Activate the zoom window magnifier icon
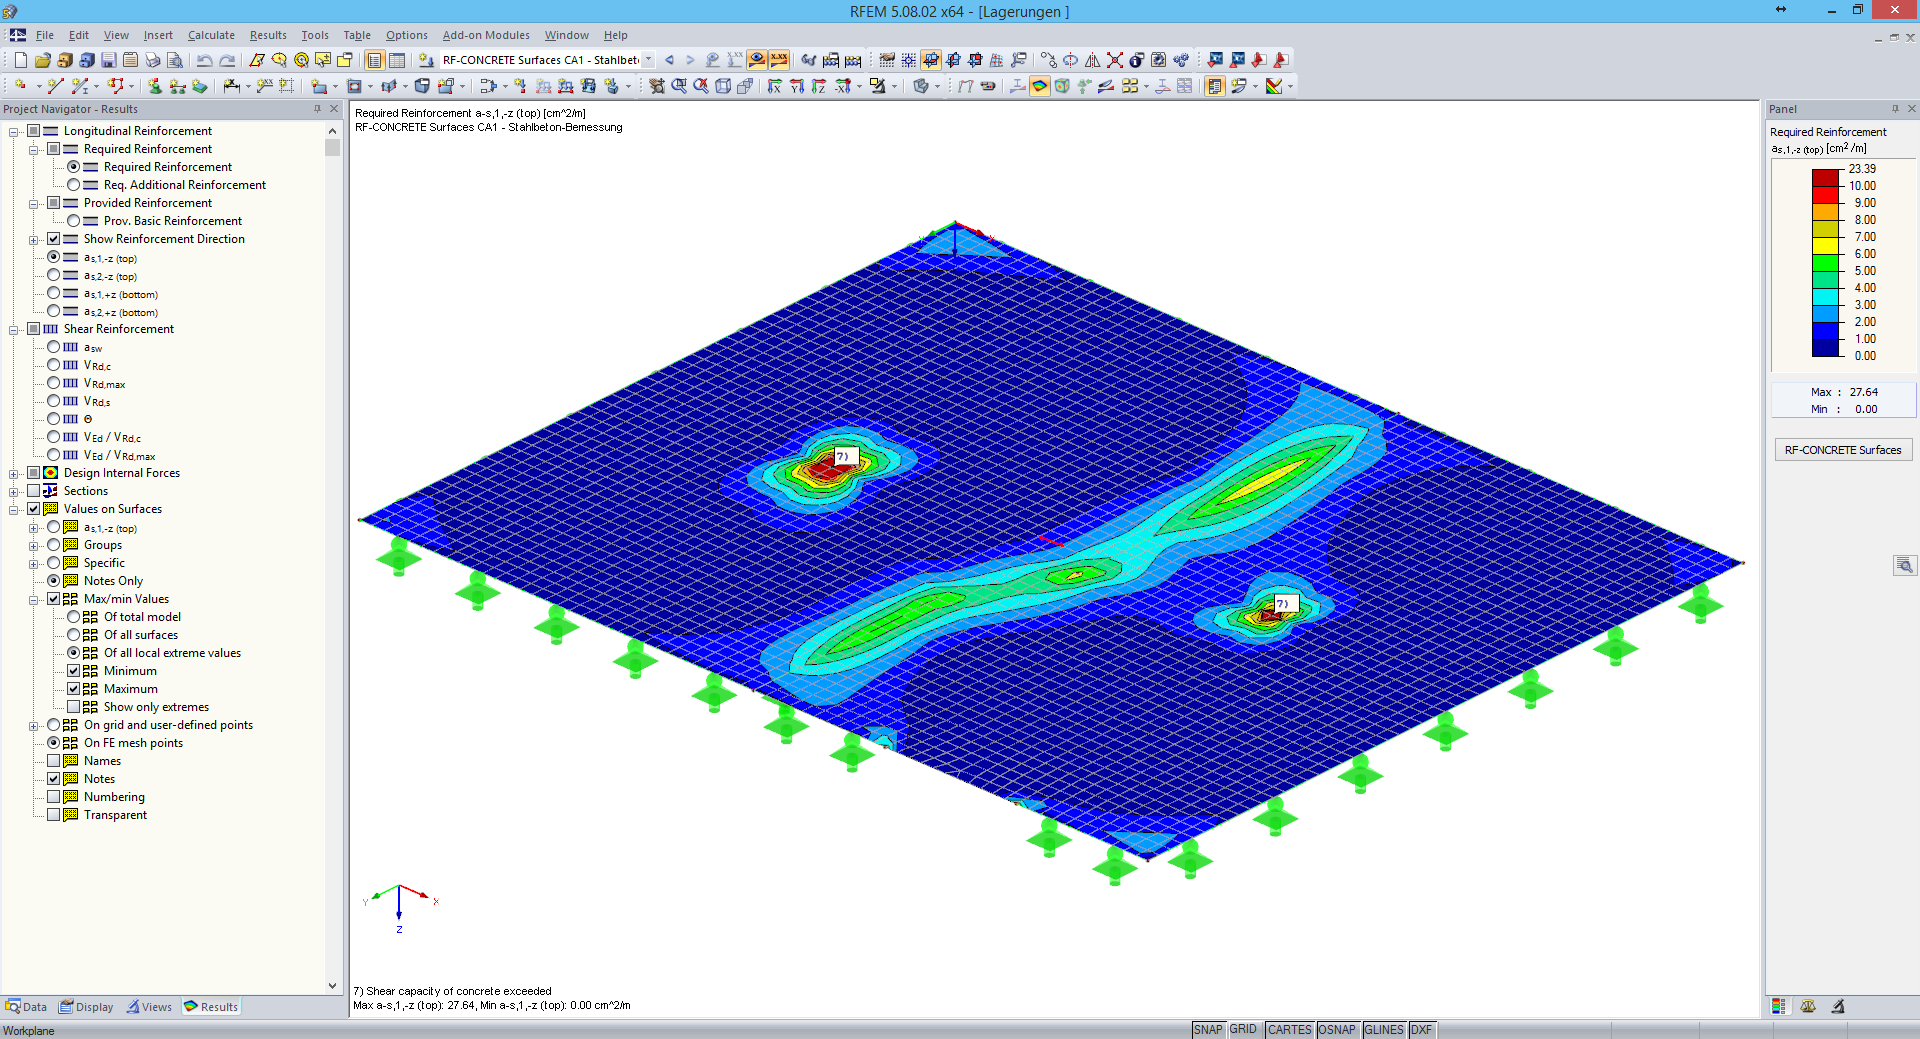The image size is (1920, 1039). coord(679,86)
